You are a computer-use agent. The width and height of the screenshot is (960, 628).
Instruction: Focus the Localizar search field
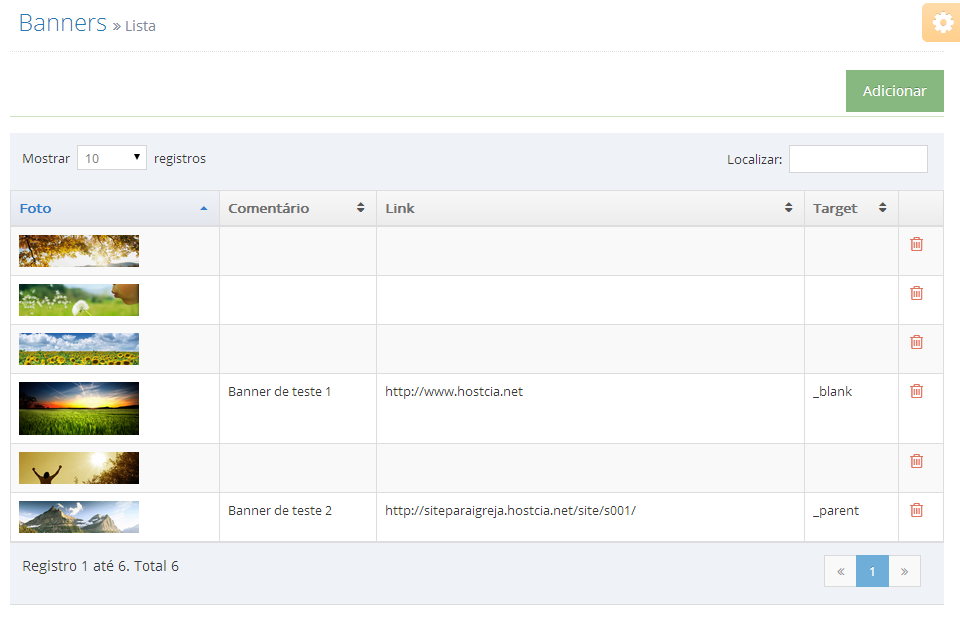(858, 159)
